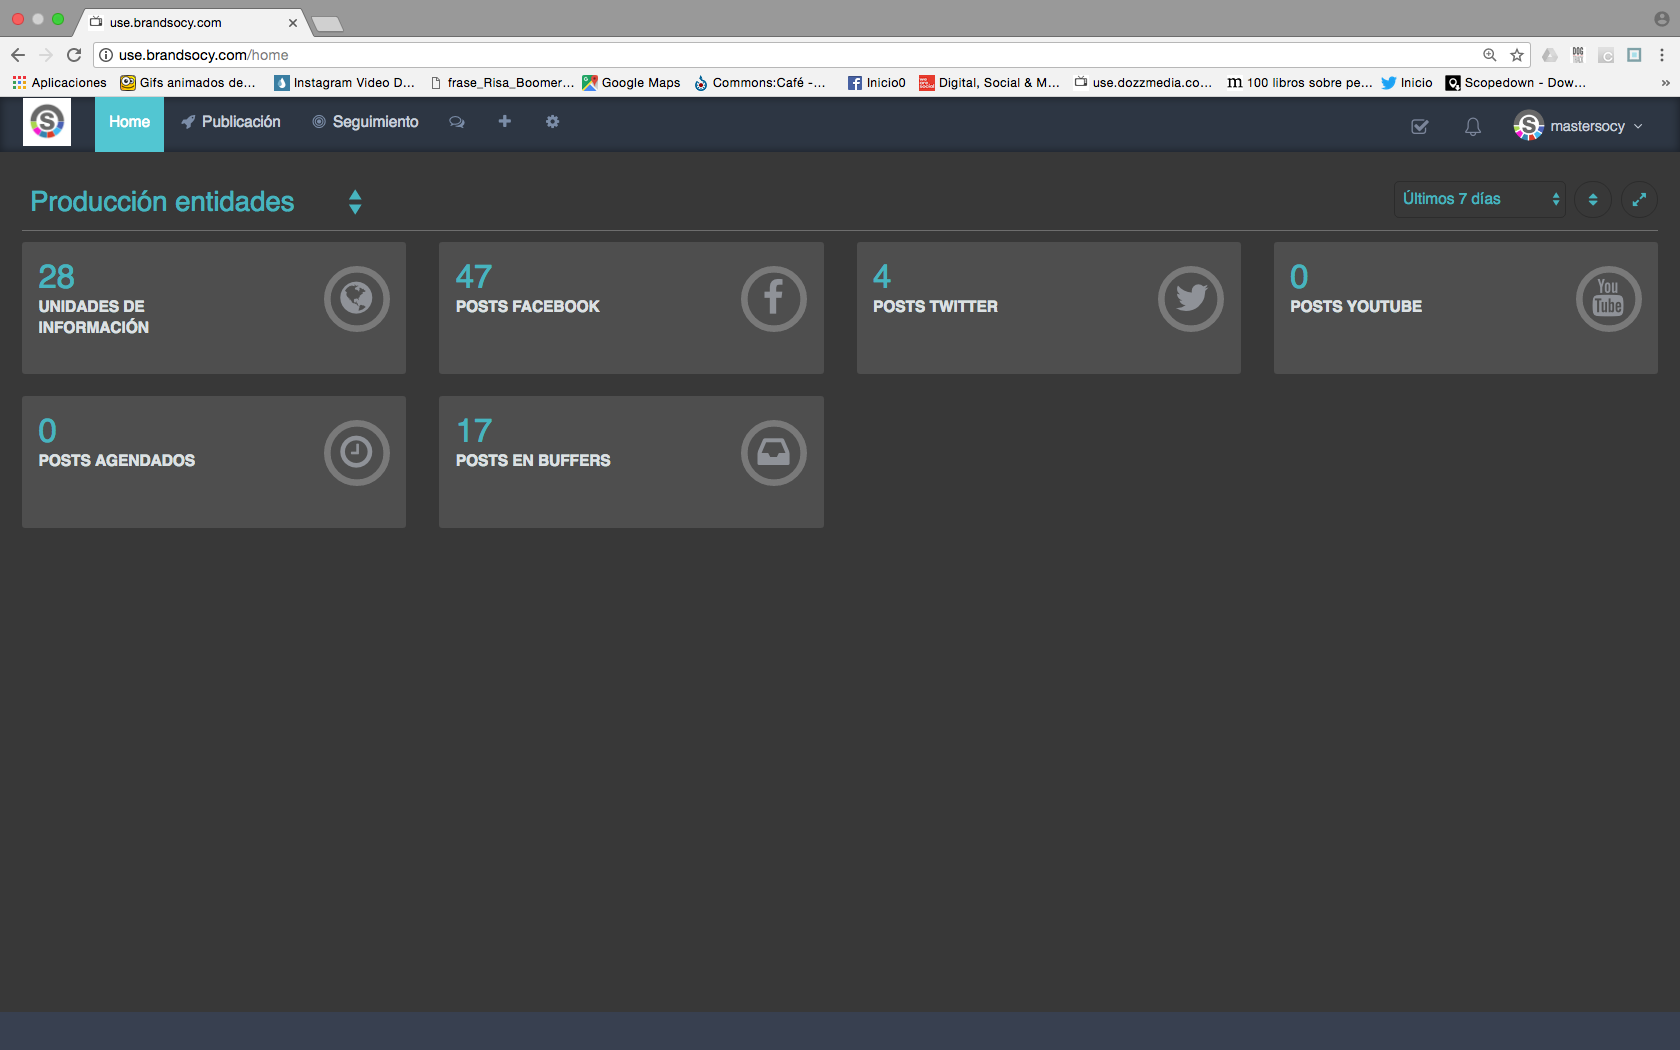The width and height of the screenshot is (1680, 1050).
Task: Open the Scopedown bookmark
Action: (1516, 83)
